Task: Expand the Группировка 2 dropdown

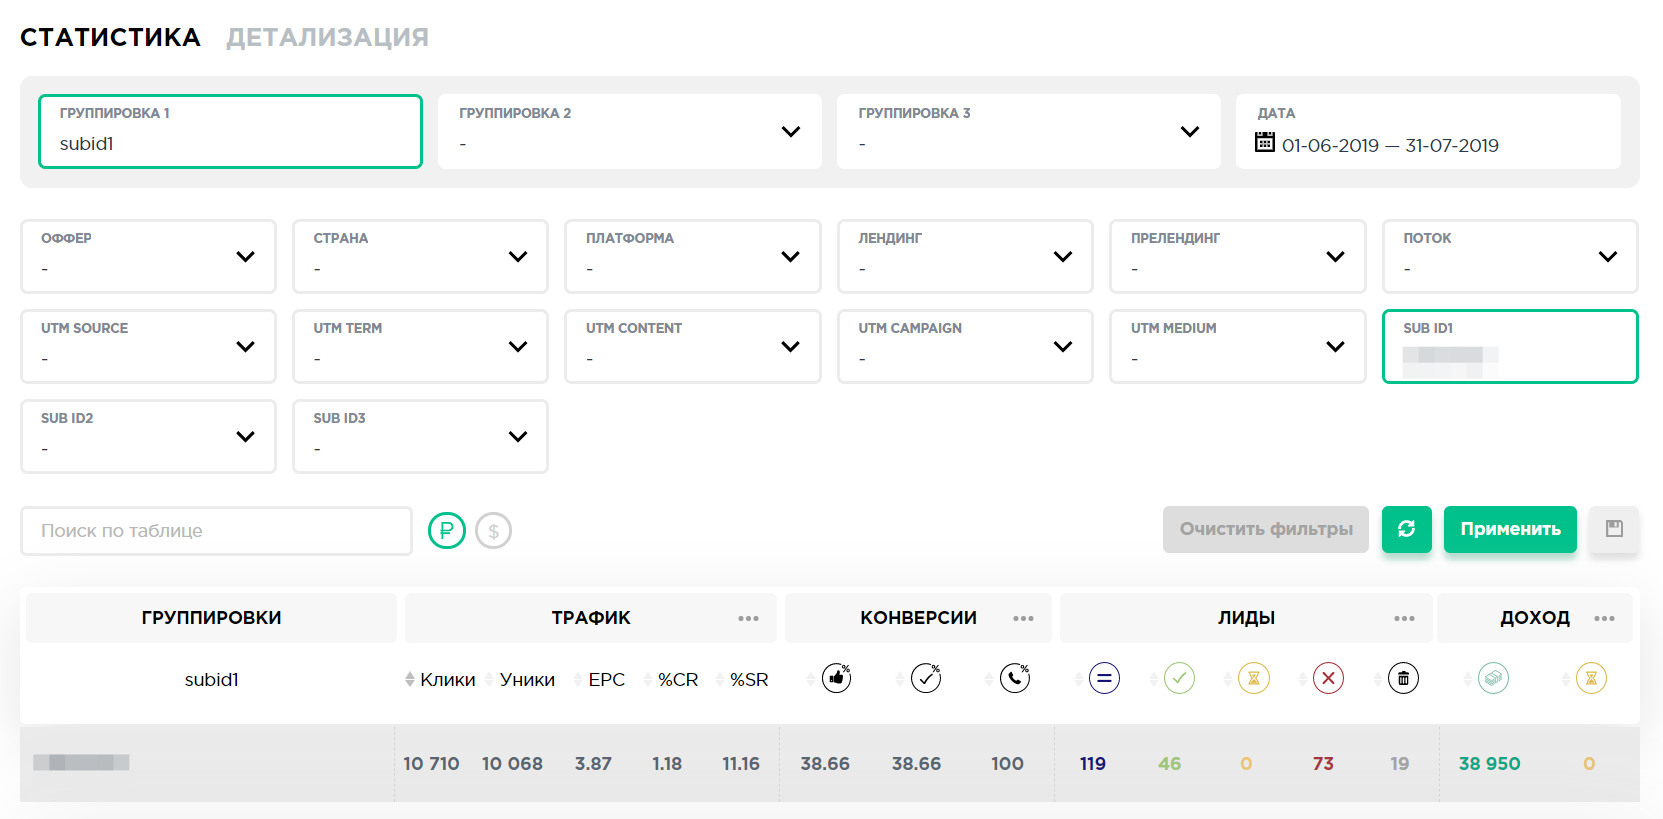Action: pos(630,131)
